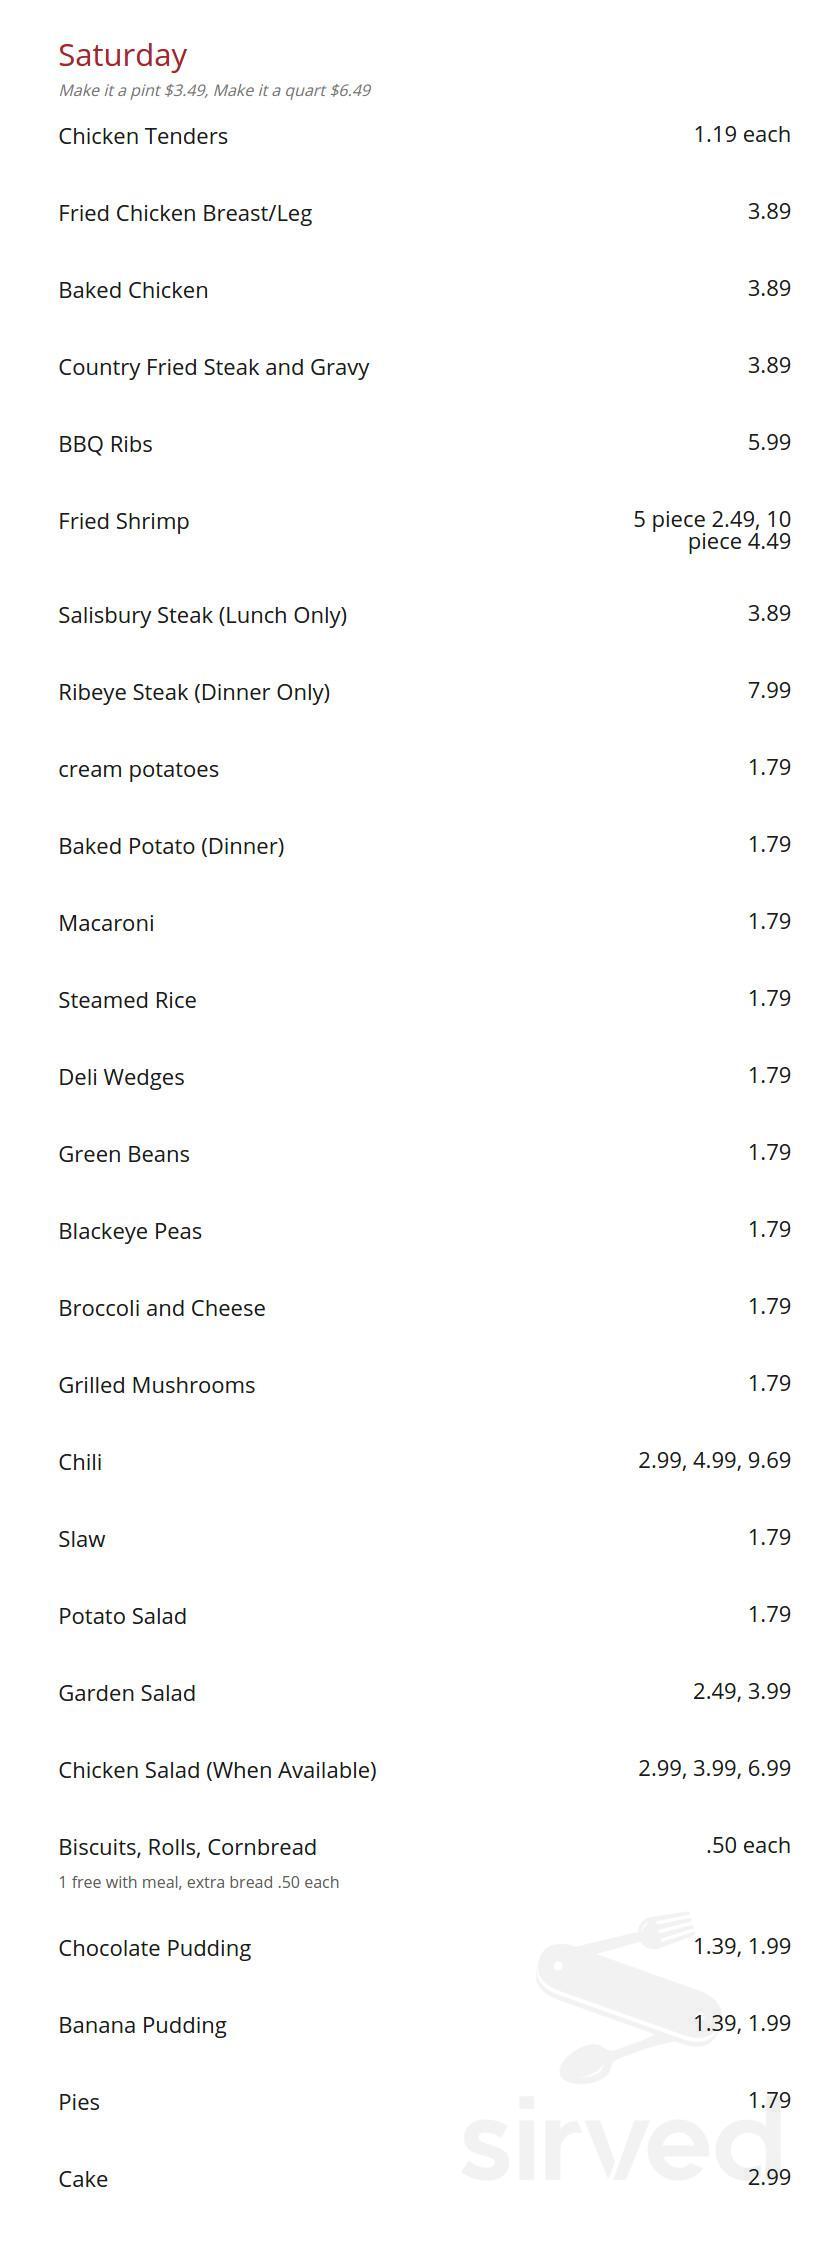Click Ribeye Steak (Dinner Only)
Viewport: 839px width, 2261px height.
point(194,692)
